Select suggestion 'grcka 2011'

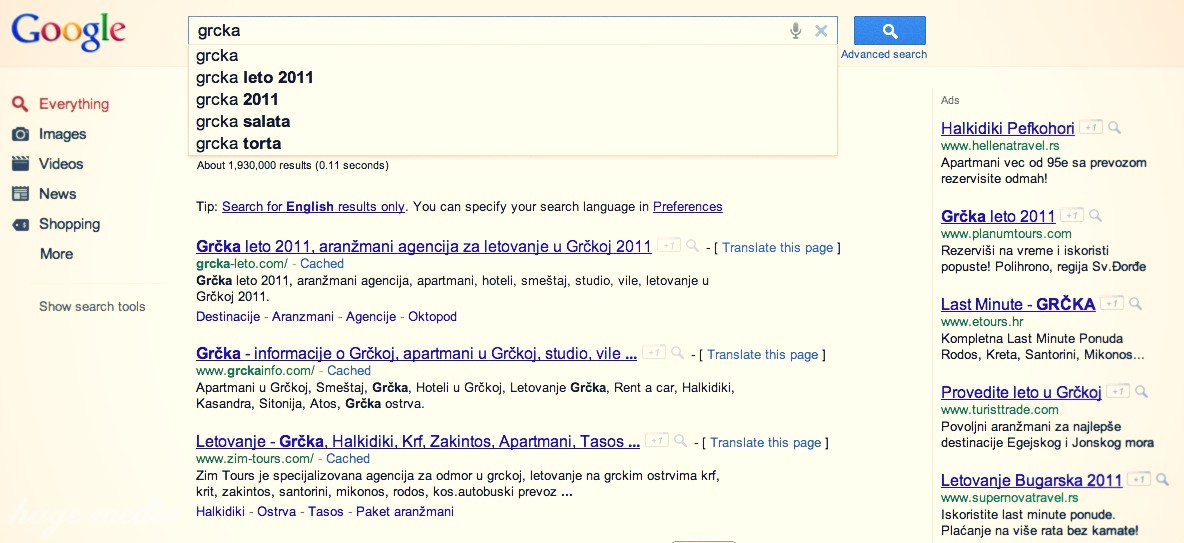click(x=513, y=100)
